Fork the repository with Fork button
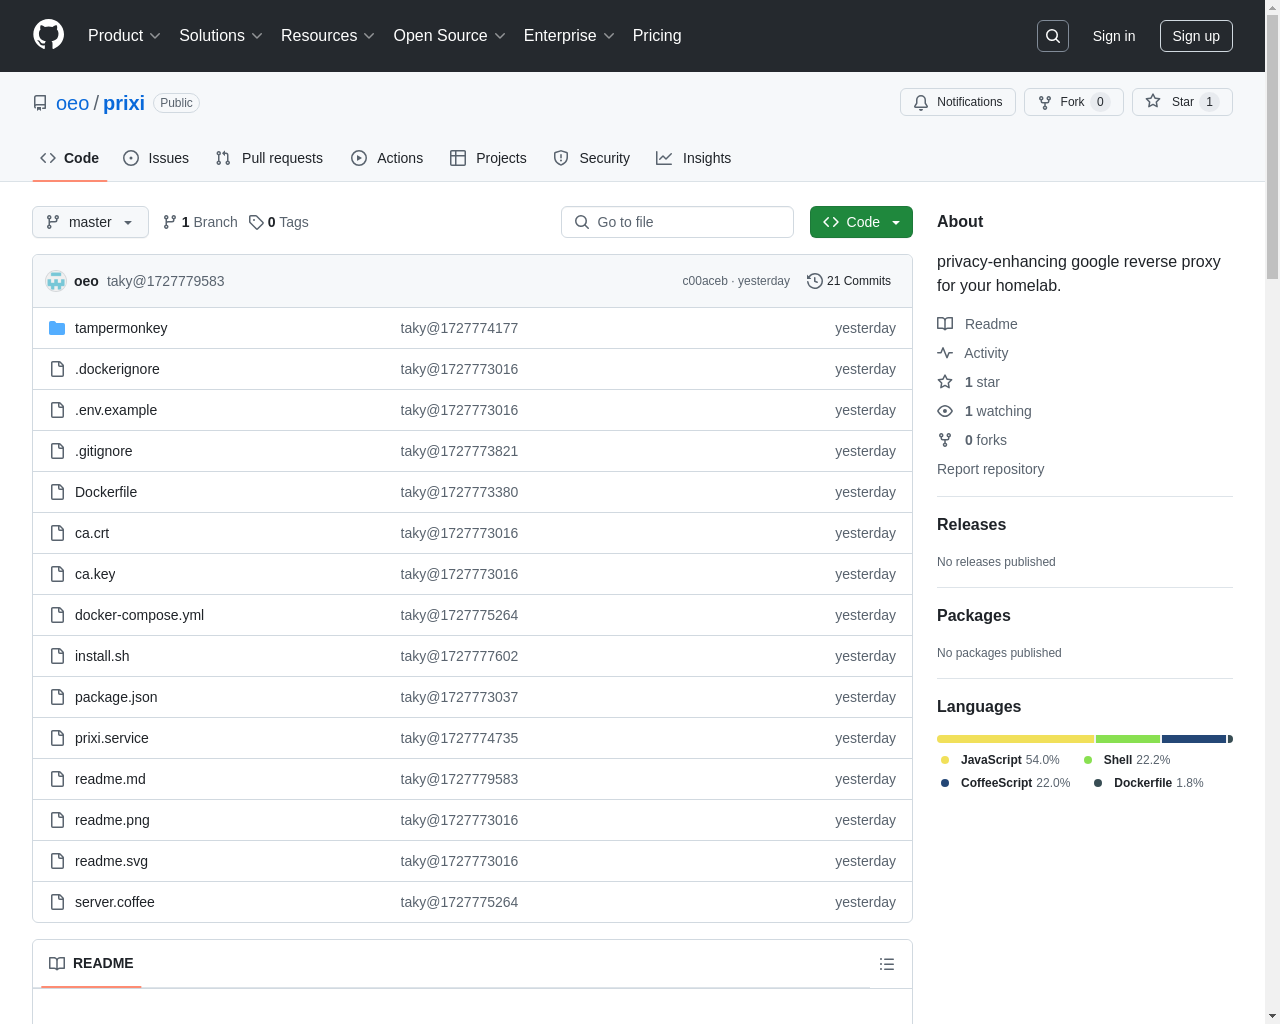 (x=1074, y=102)
